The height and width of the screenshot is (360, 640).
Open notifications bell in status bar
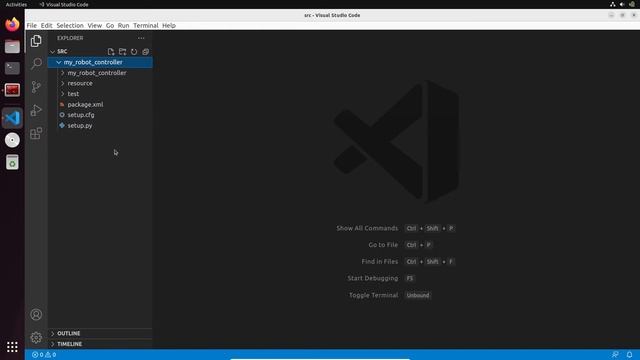tap(629, 355)
